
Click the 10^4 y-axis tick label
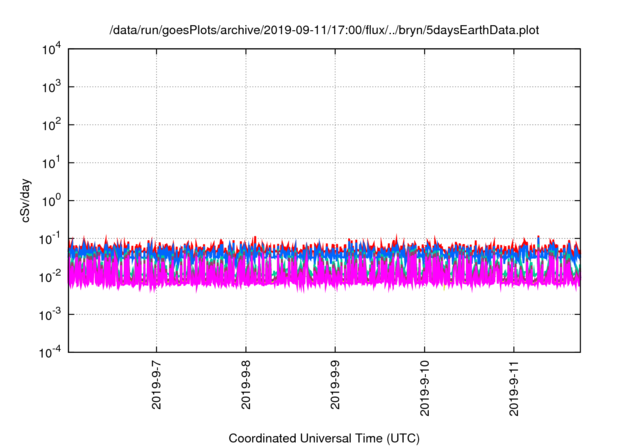(51, 50)
